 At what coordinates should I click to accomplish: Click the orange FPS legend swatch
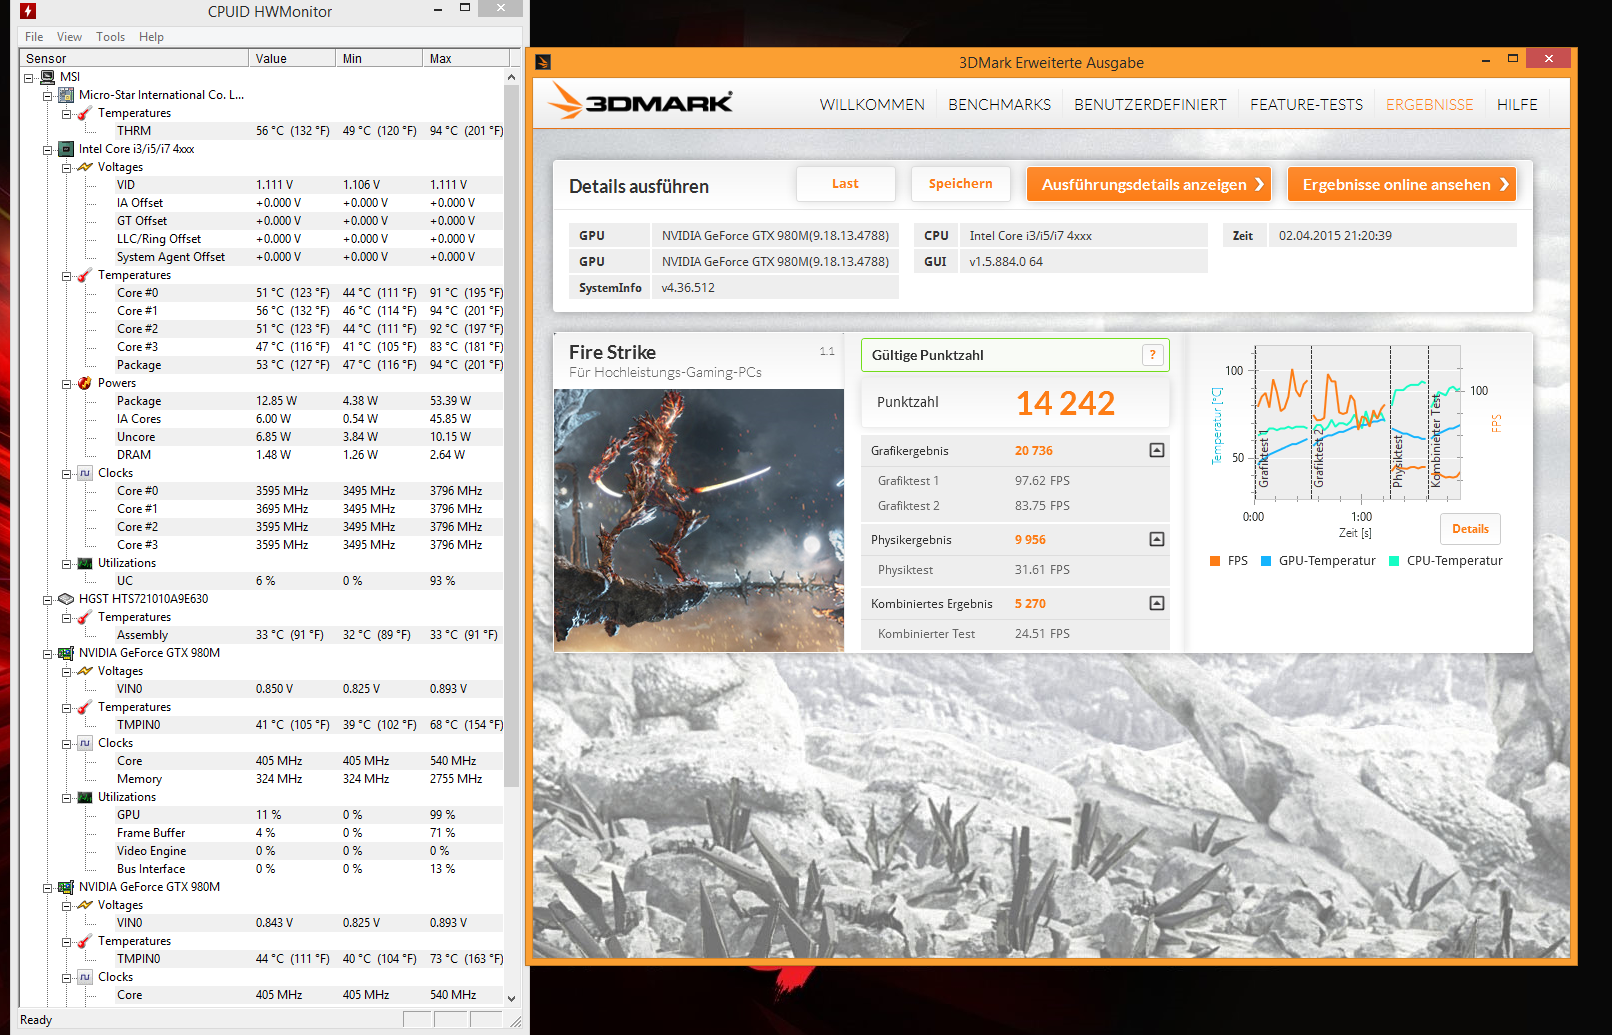pyautogui.click(x=1215, y=561)
